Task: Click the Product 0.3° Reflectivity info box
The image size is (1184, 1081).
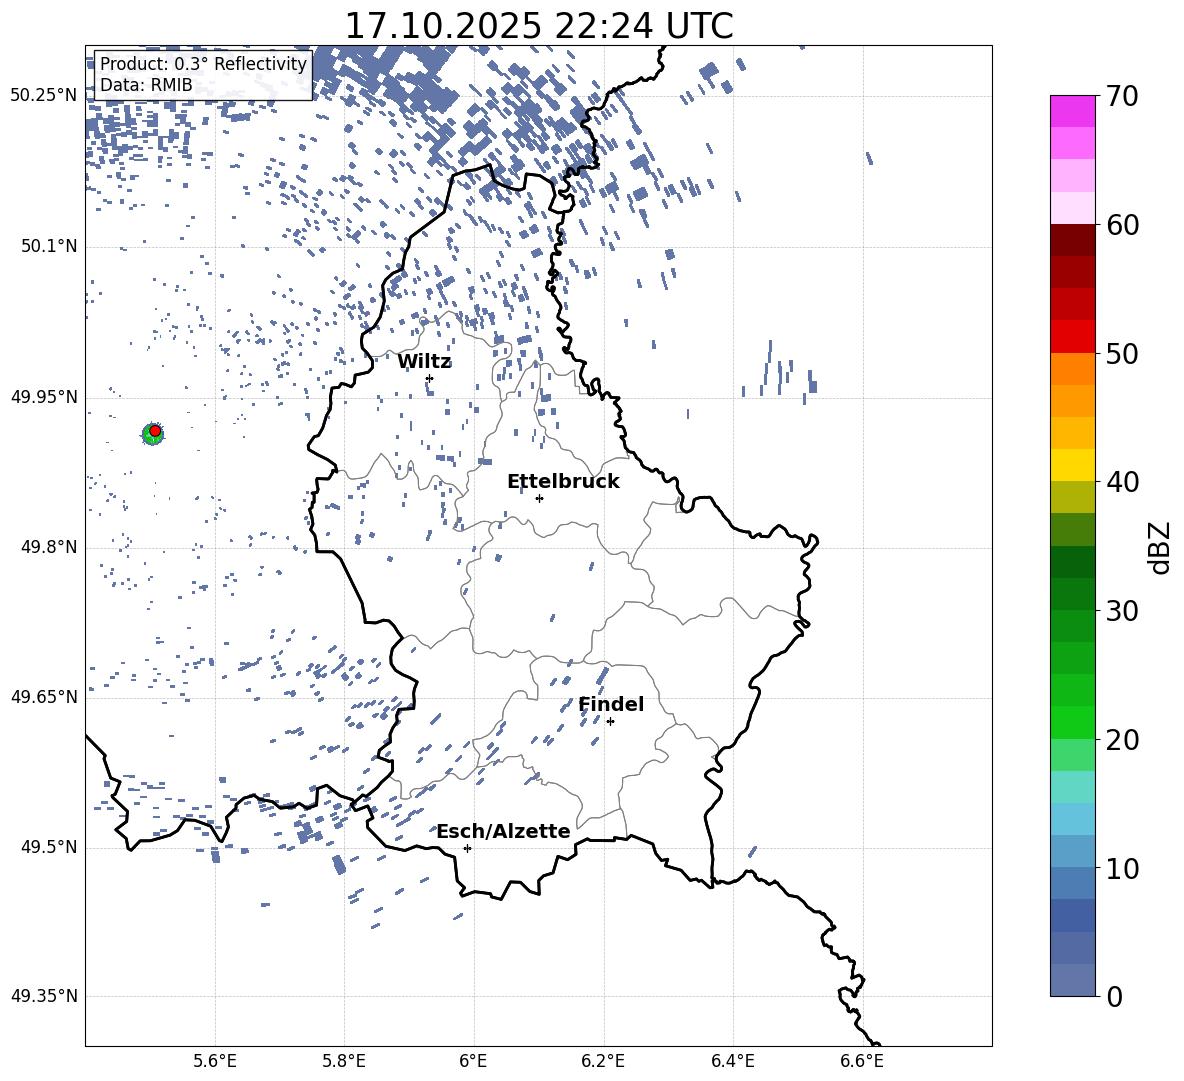Action: pos(203,75)
